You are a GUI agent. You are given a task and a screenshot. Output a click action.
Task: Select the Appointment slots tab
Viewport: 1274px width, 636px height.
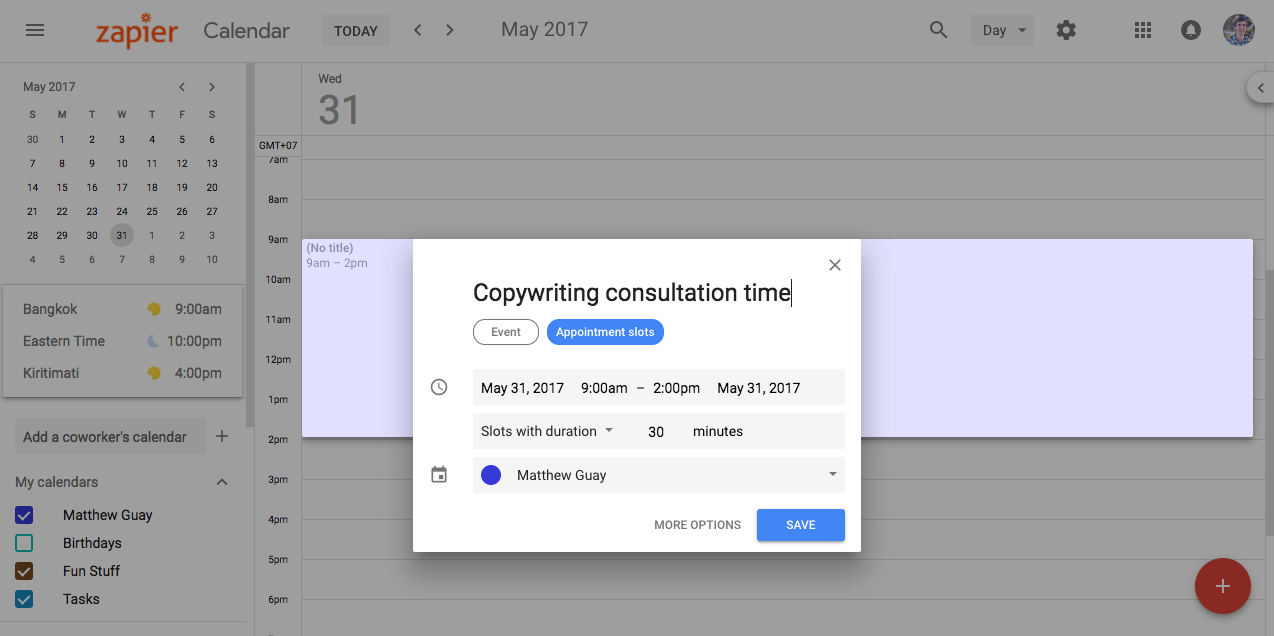pos(605,332)
